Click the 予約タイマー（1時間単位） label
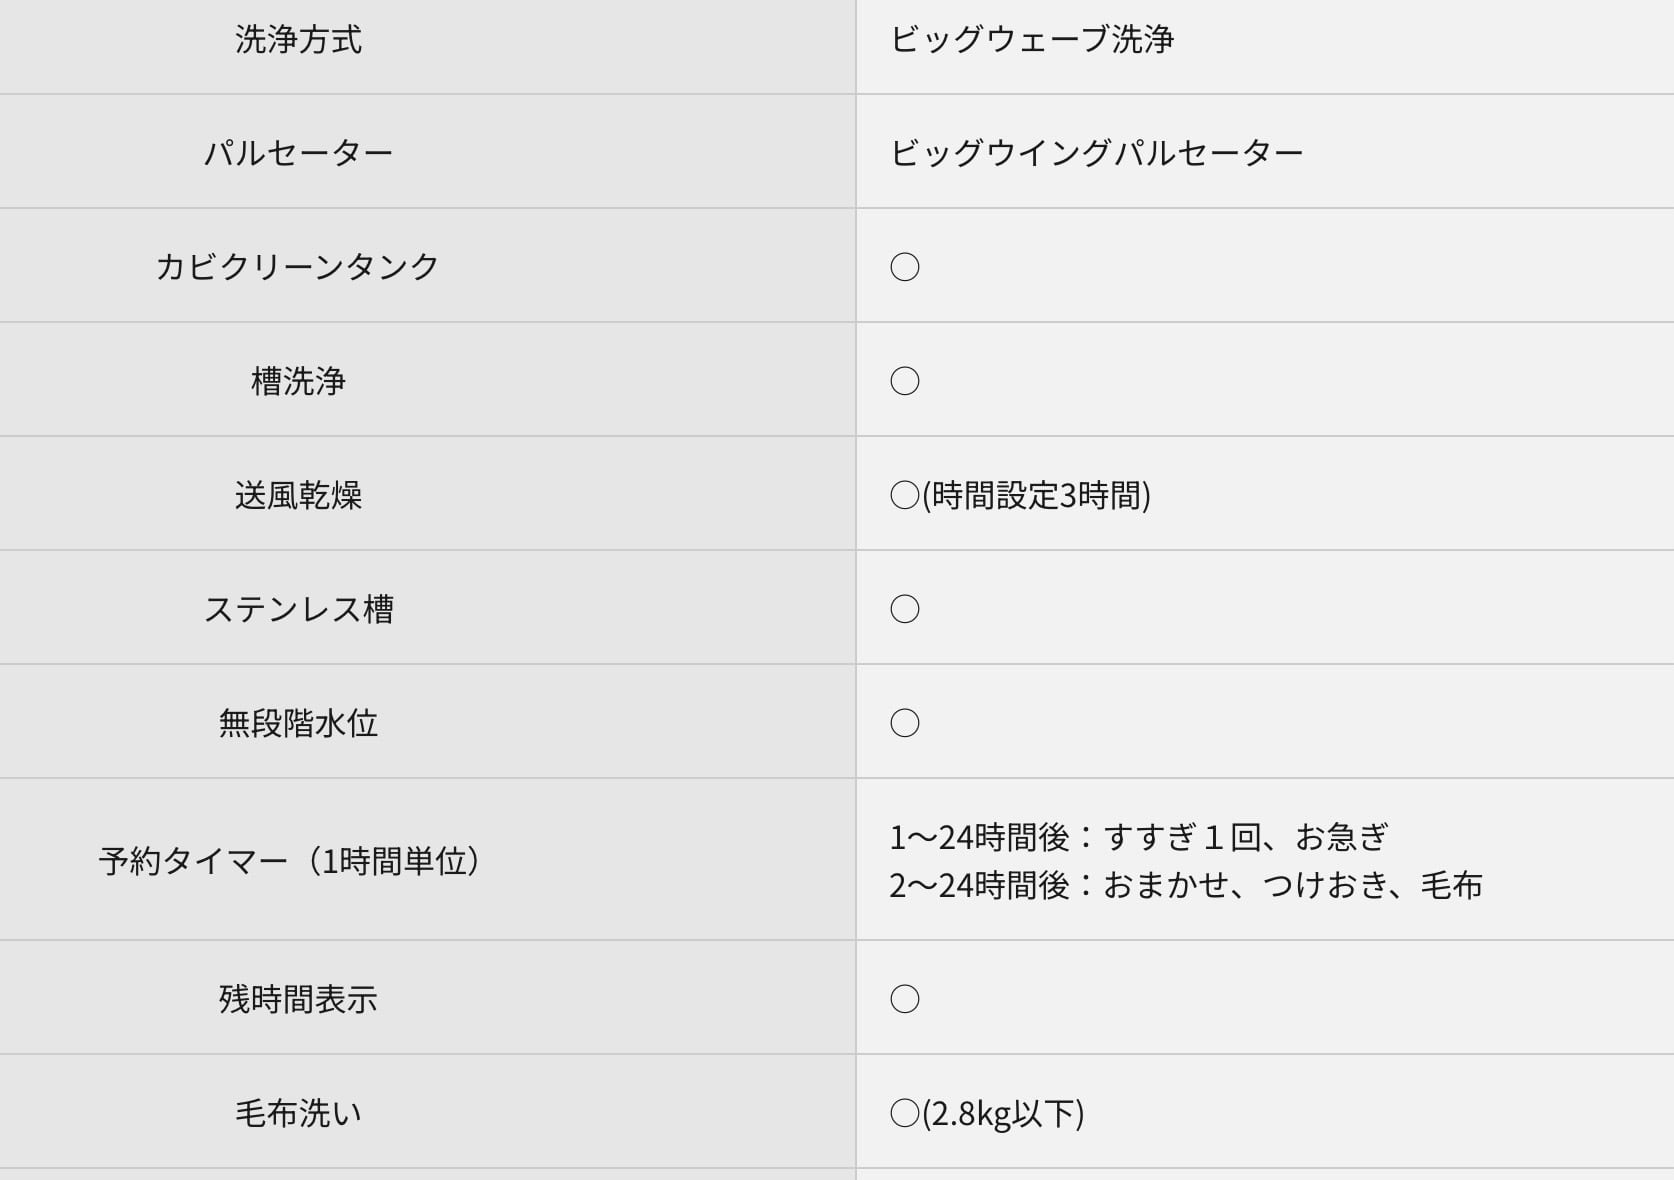Screen dimensions: 1674x1180 click(290, 861)
